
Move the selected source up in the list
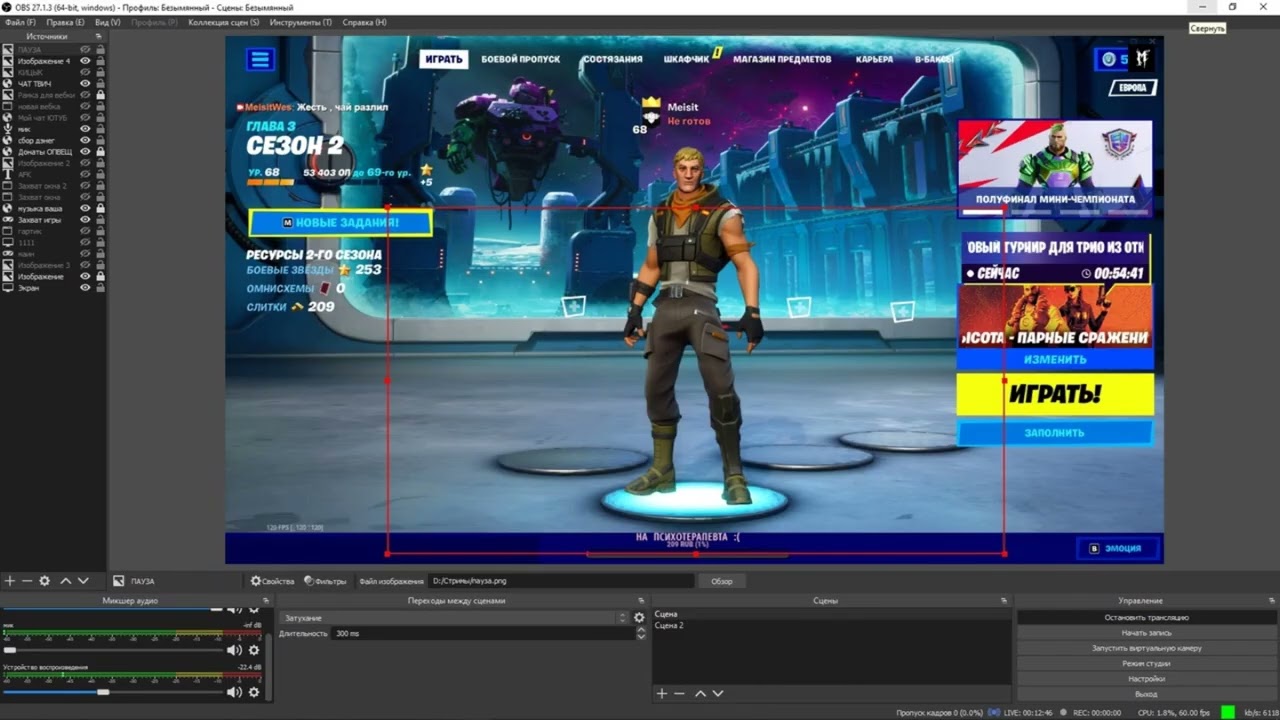[x=66, y=581]
